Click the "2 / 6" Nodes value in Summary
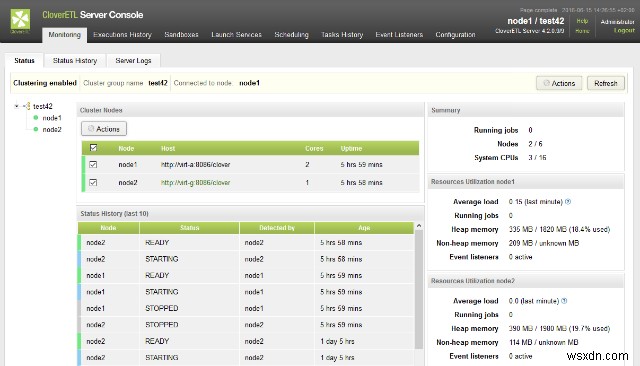This screenshot has height=366, width=640. (x=535, y=144)
